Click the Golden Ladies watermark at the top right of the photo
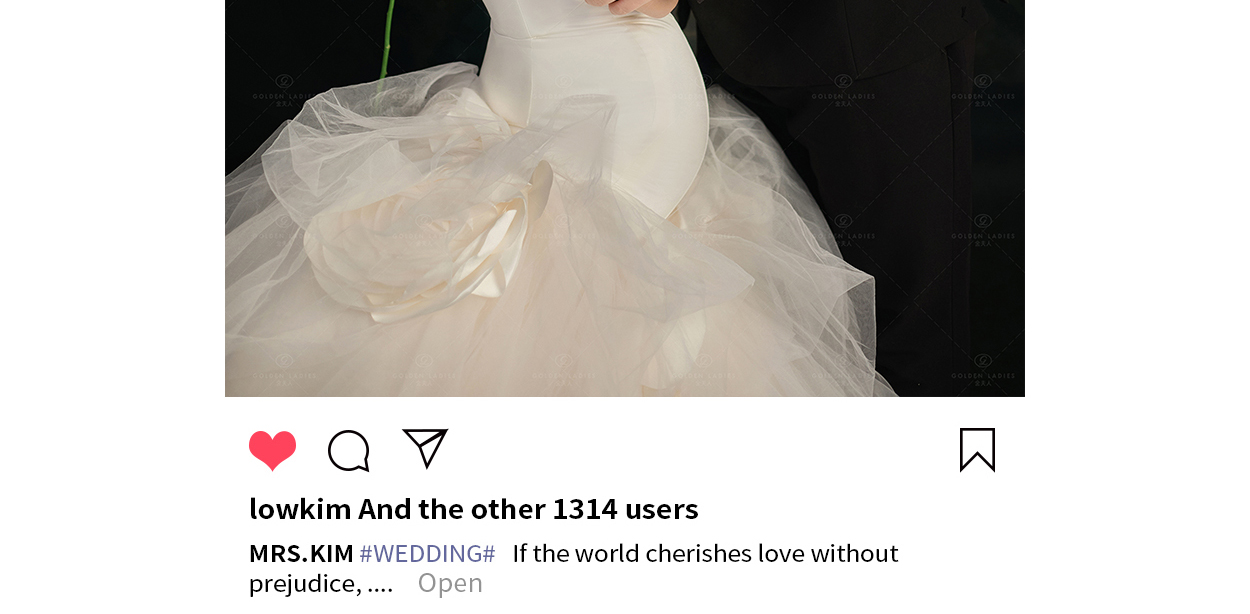The image size is (1250, 614). tap(983, 90)
